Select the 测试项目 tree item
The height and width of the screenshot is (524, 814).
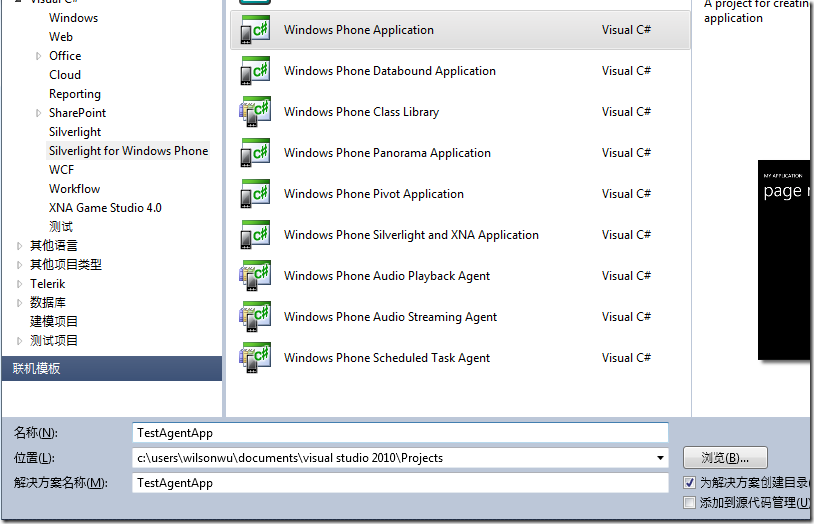pyautogui.click(x=53, y=341)
